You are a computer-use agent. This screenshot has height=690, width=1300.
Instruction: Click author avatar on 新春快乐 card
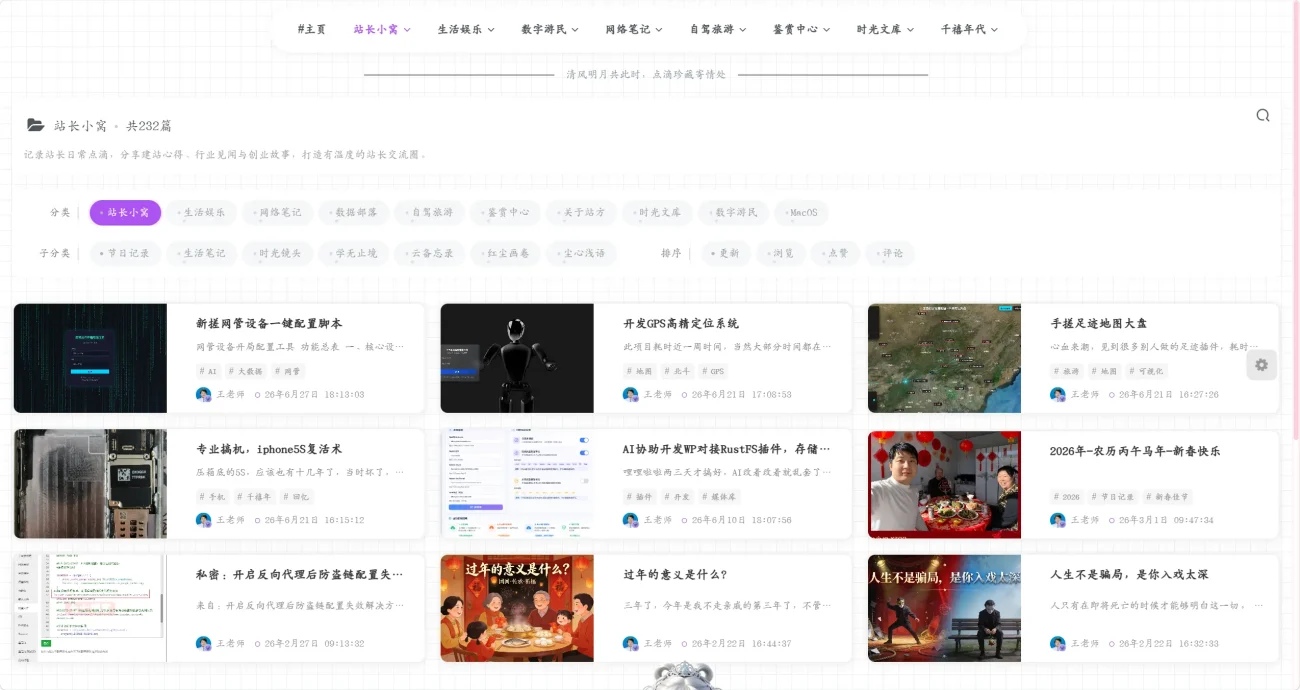tap(1058, 521)
